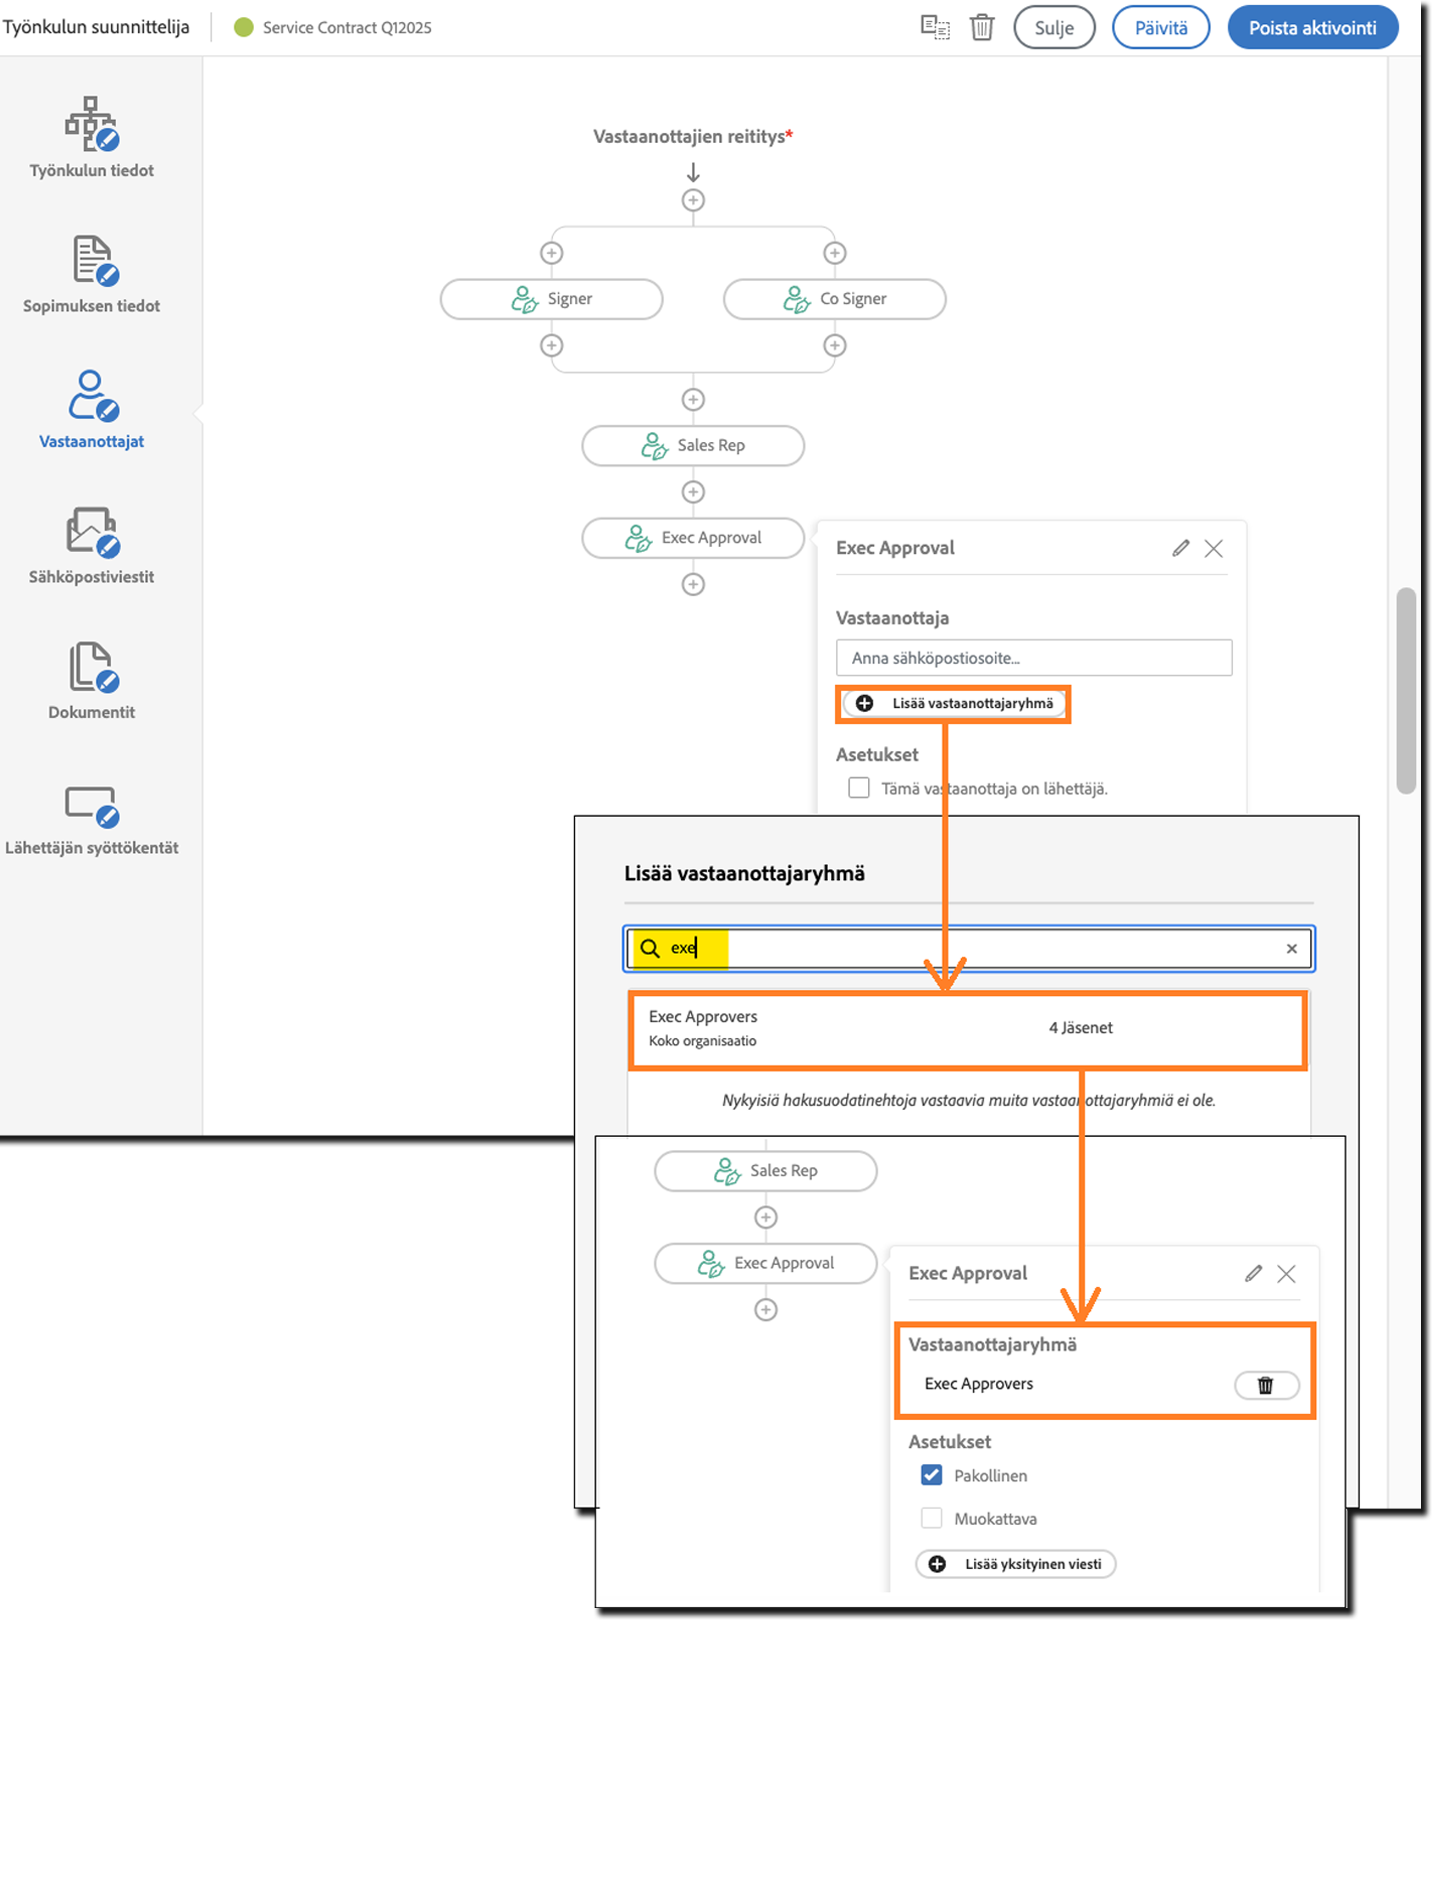Click plus node below Co Signer
This screenshot has width=1440, height=1886.
(835, 345)
